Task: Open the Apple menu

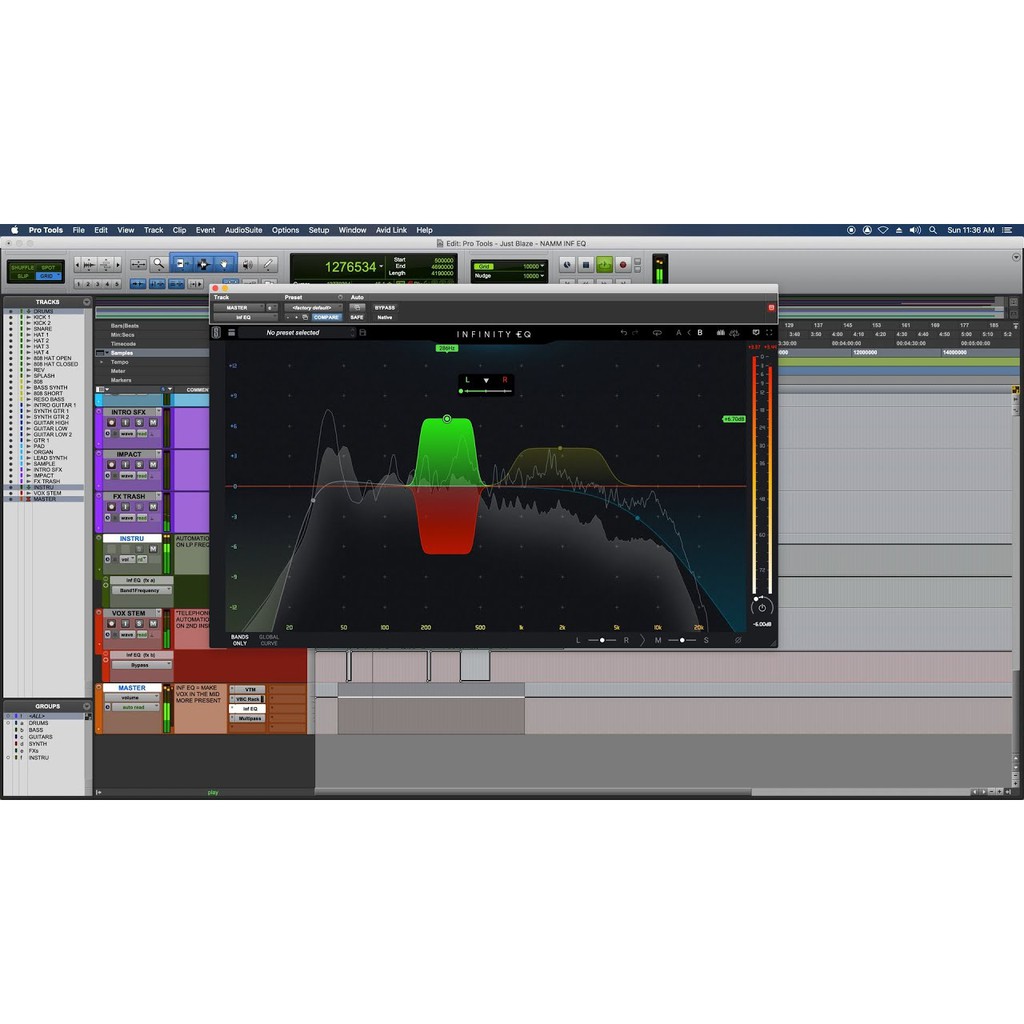Action: click(x=14, y=230)
